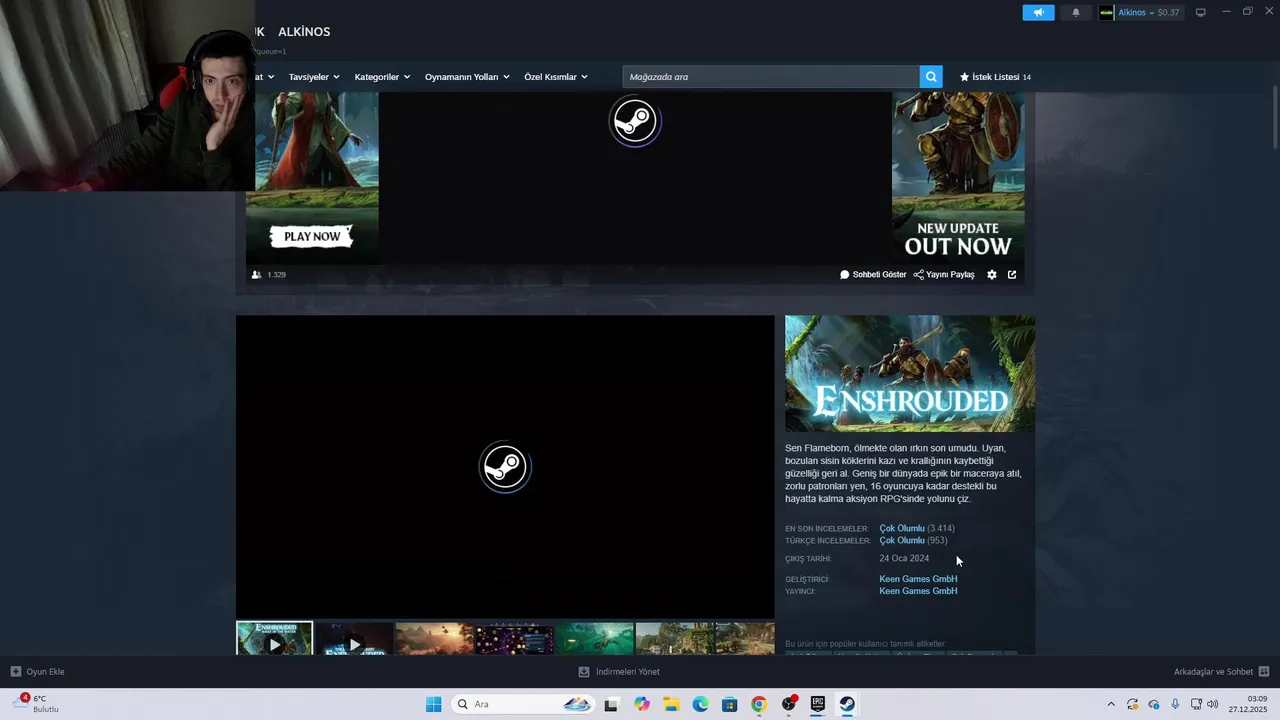The height and width of the screenshot is (720, 1280).
Task: Focus the Mağazada ara search field
Action: [x=771, y=77]
